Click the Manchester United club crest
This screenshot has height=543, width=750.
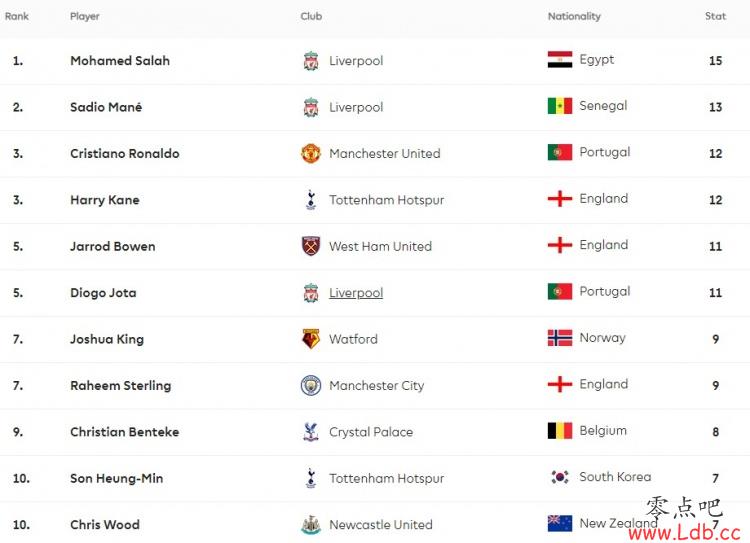tap(311, 154)
